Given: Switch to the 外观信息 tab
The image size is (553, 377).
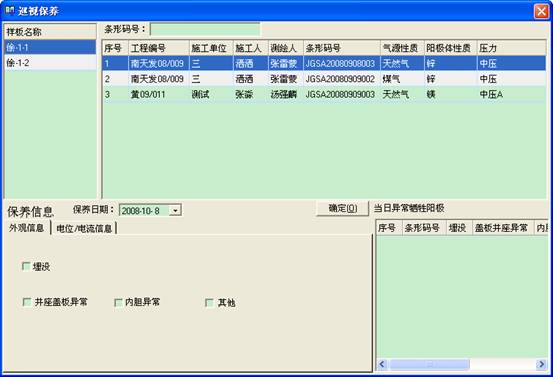Looking at the screenshot, I should tap(27, 228).
